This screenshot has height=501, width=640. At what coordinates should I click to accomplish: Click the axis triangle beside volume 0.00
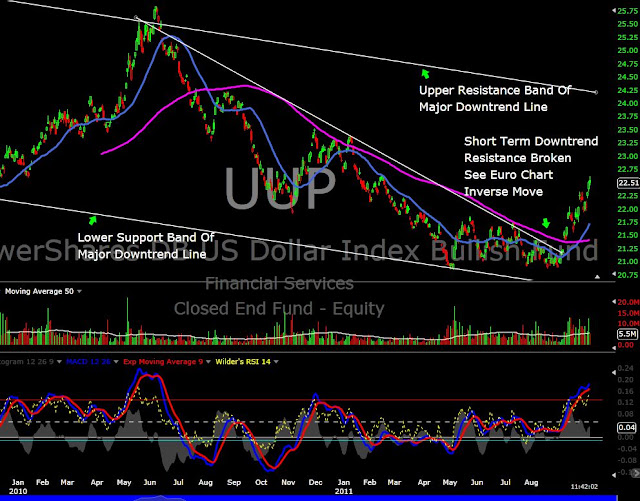click(614, 347)
